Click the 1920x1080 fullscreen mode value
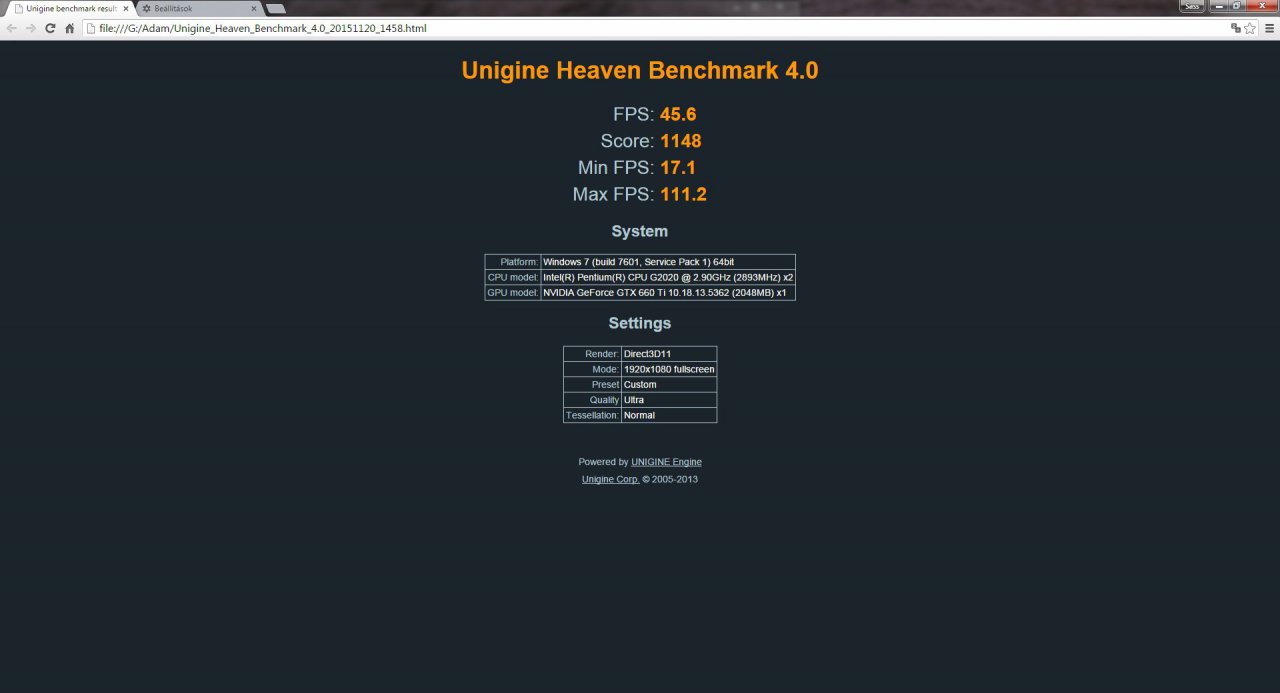Screen dimensions: 1280x693 669,369
